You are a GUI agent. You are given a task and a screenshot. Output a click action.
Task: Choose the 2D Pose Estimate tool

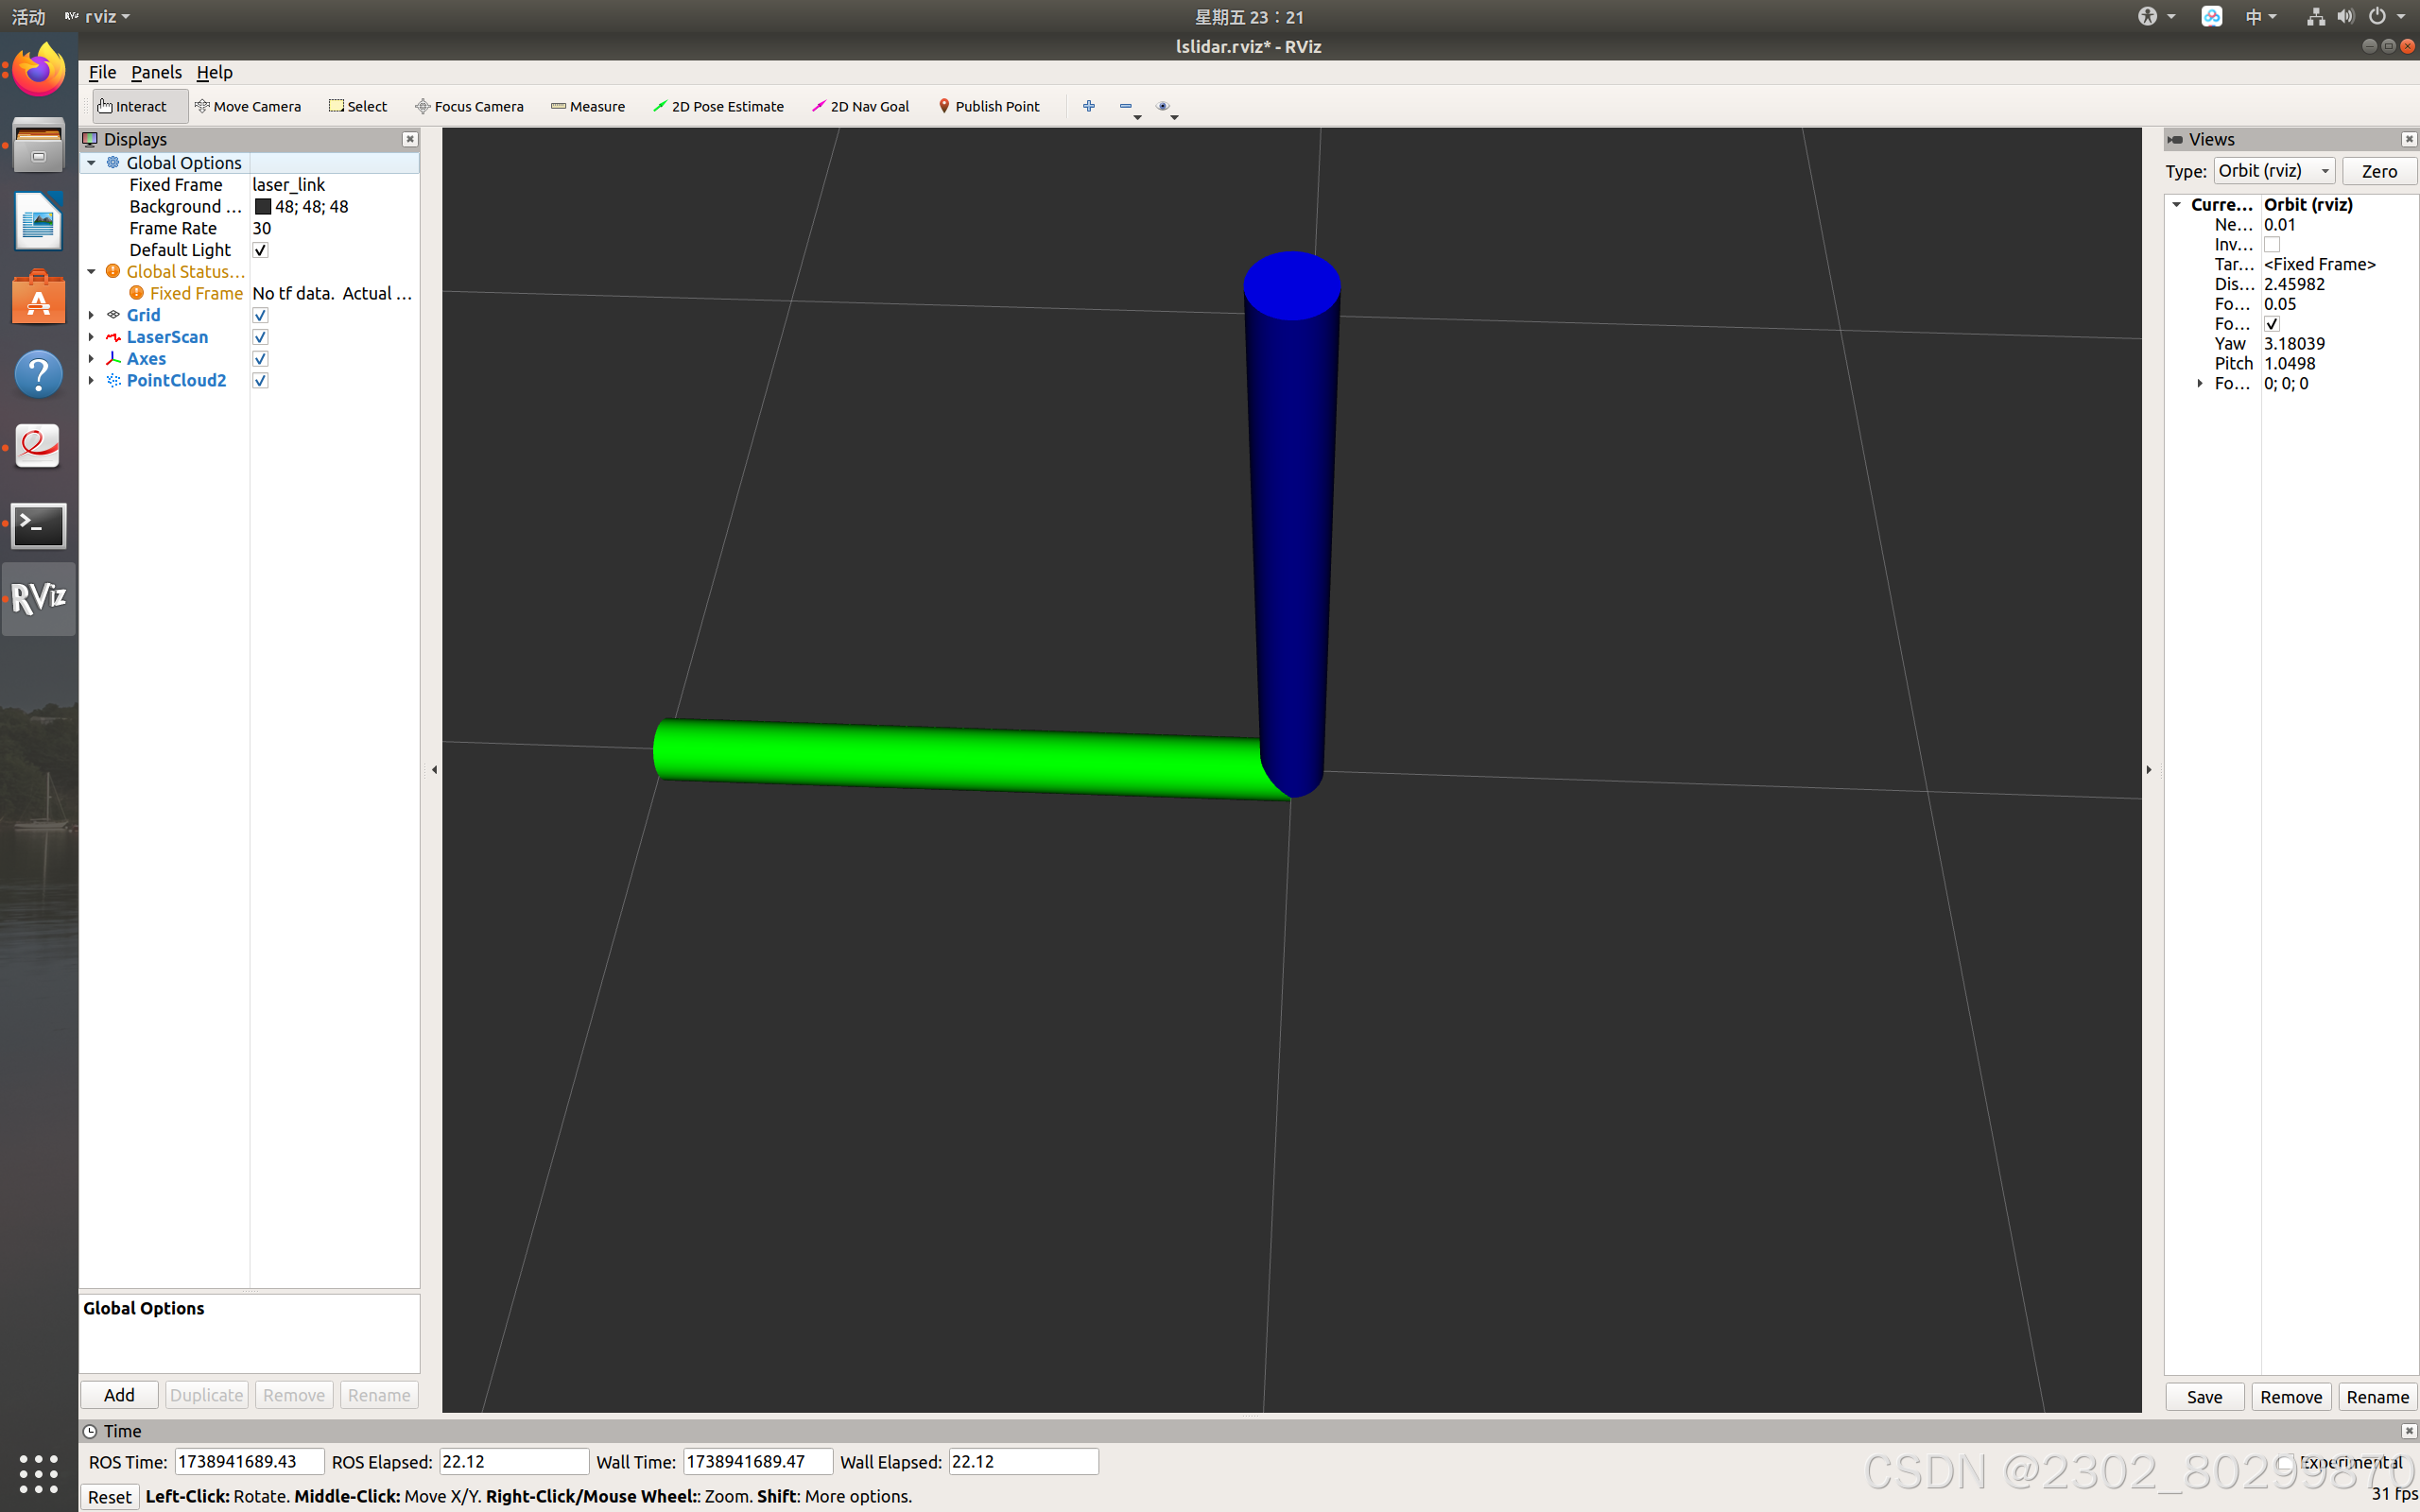pyautogui.click(x=718, y=106)
